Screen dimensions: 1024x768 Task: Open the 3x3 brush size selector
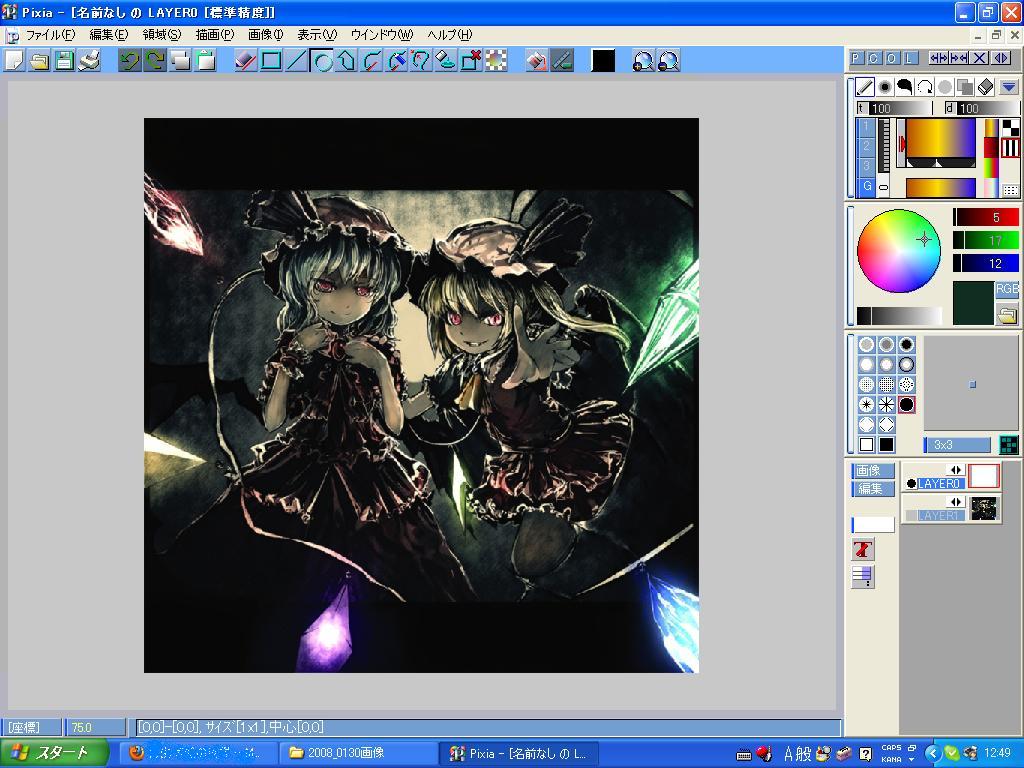click(957, 445)
